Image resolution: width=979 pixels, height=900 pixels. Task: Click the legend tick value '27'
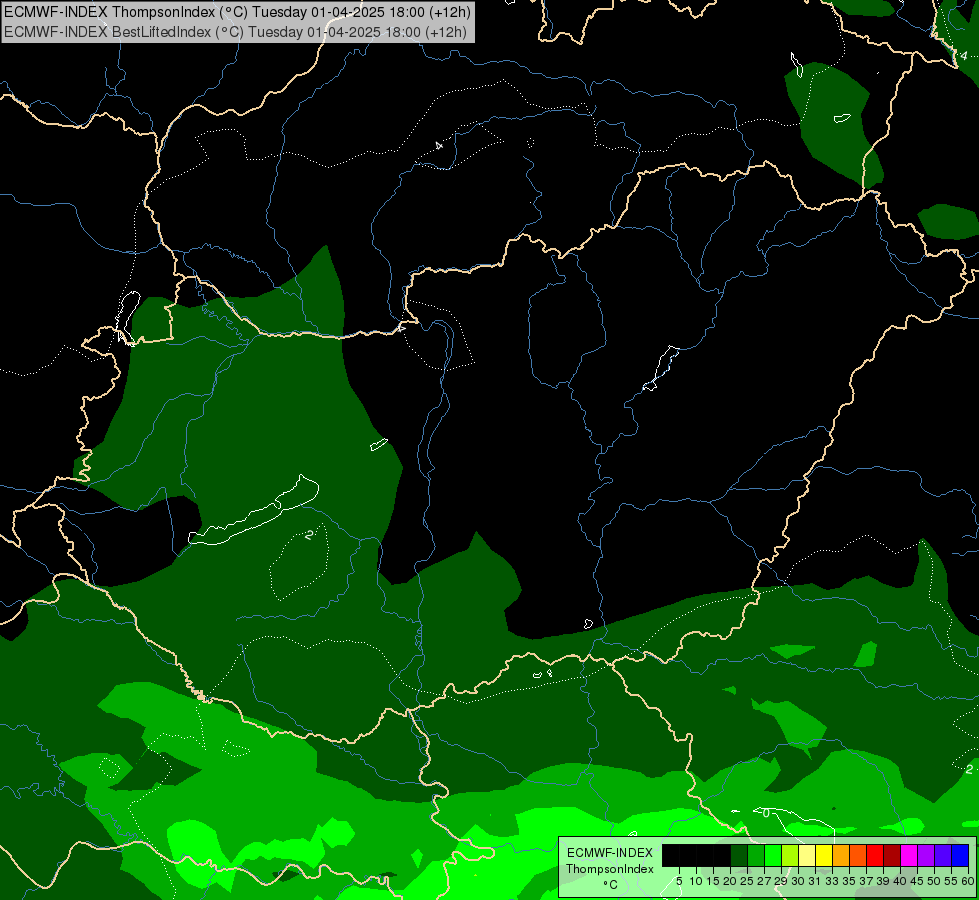click(764, 881)
